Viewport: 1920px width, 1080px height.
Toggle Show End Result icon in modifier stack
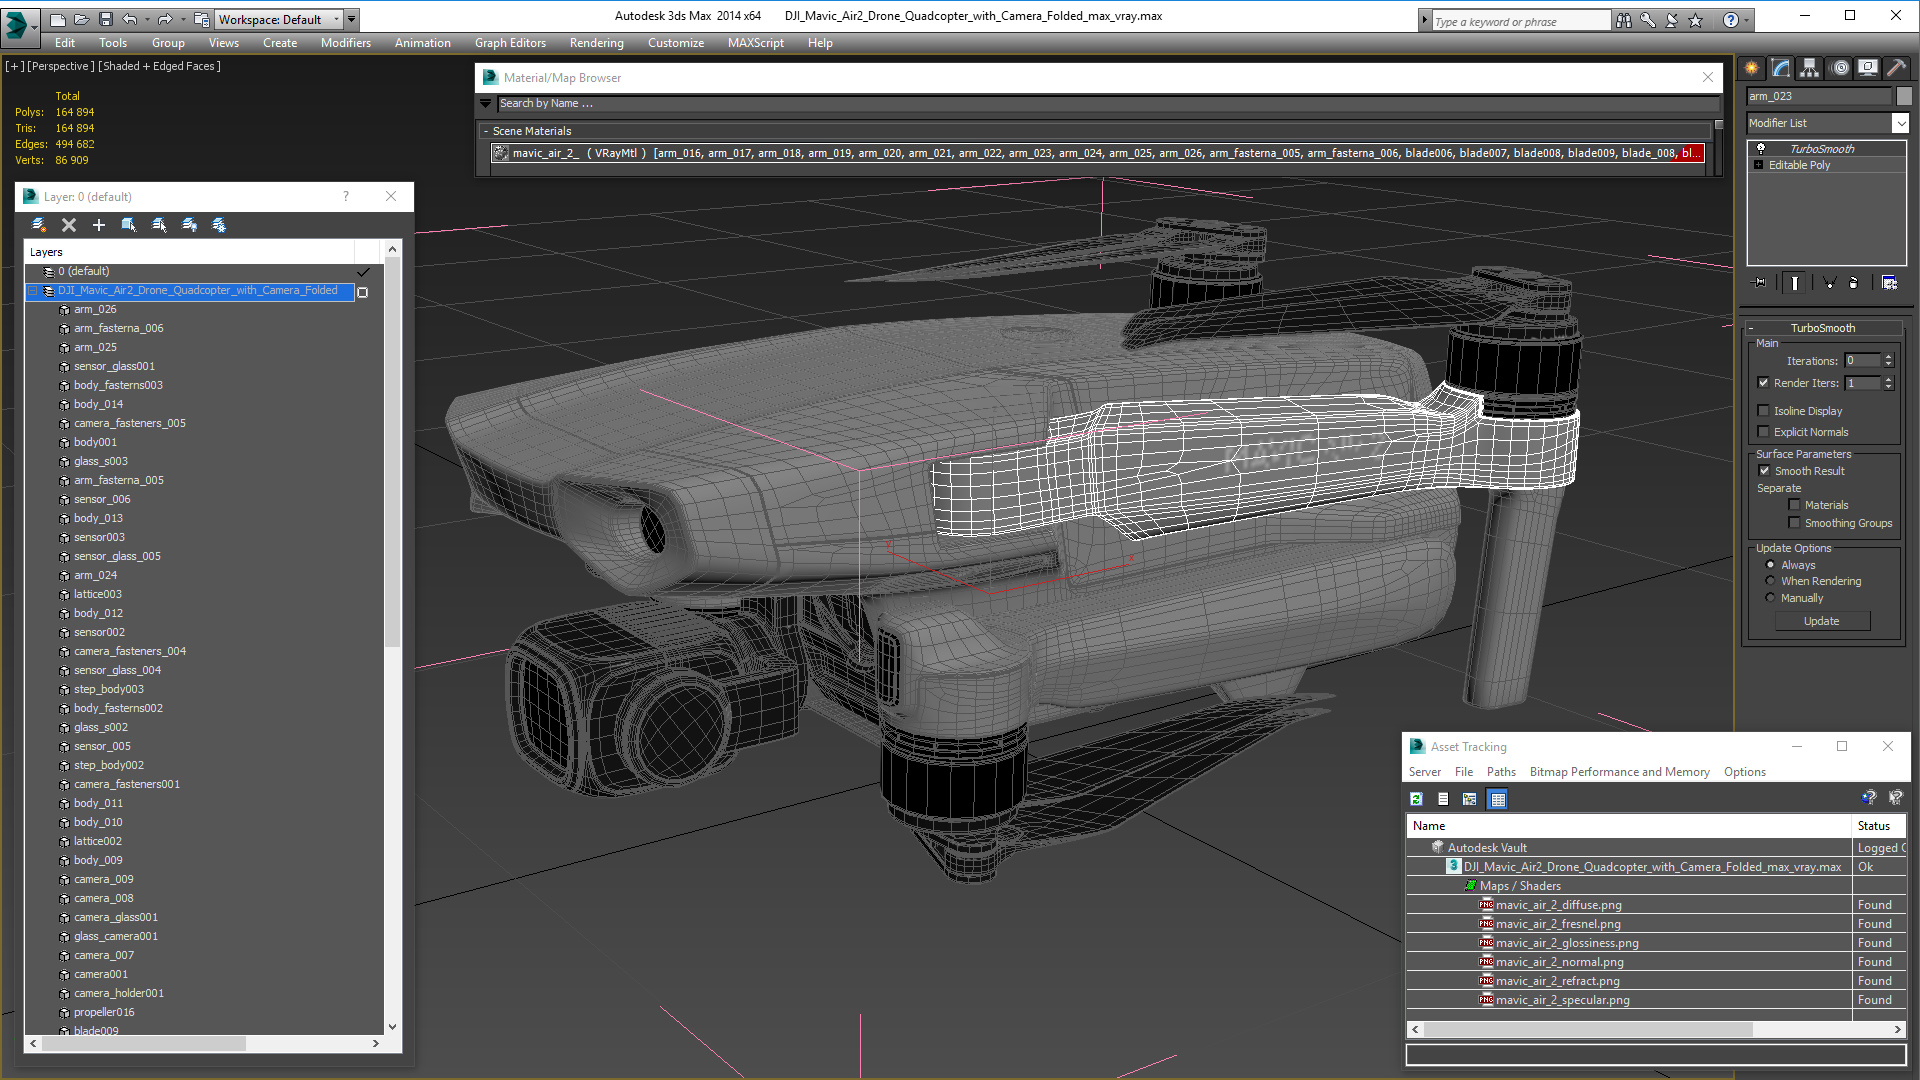pyautogui.click(x=1795, y=283)
